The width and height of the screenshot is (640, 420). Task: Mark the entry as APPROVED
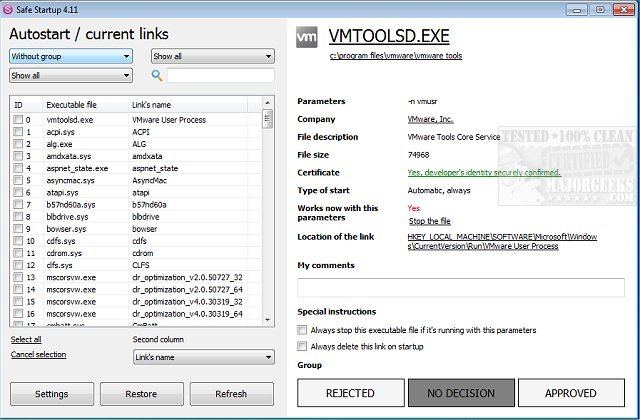click(571, 393)
